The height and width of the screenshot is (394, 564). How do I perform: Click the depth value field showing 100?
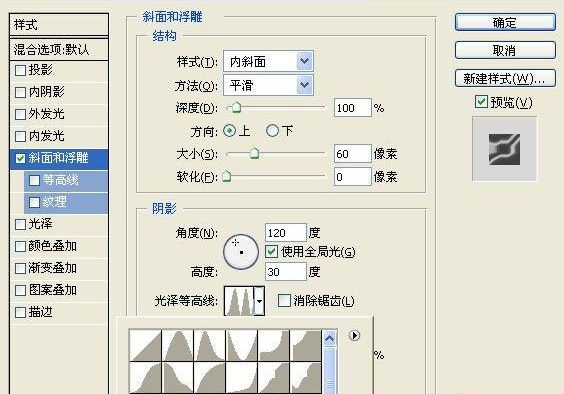pyautogui.click(x=352, y=108)
